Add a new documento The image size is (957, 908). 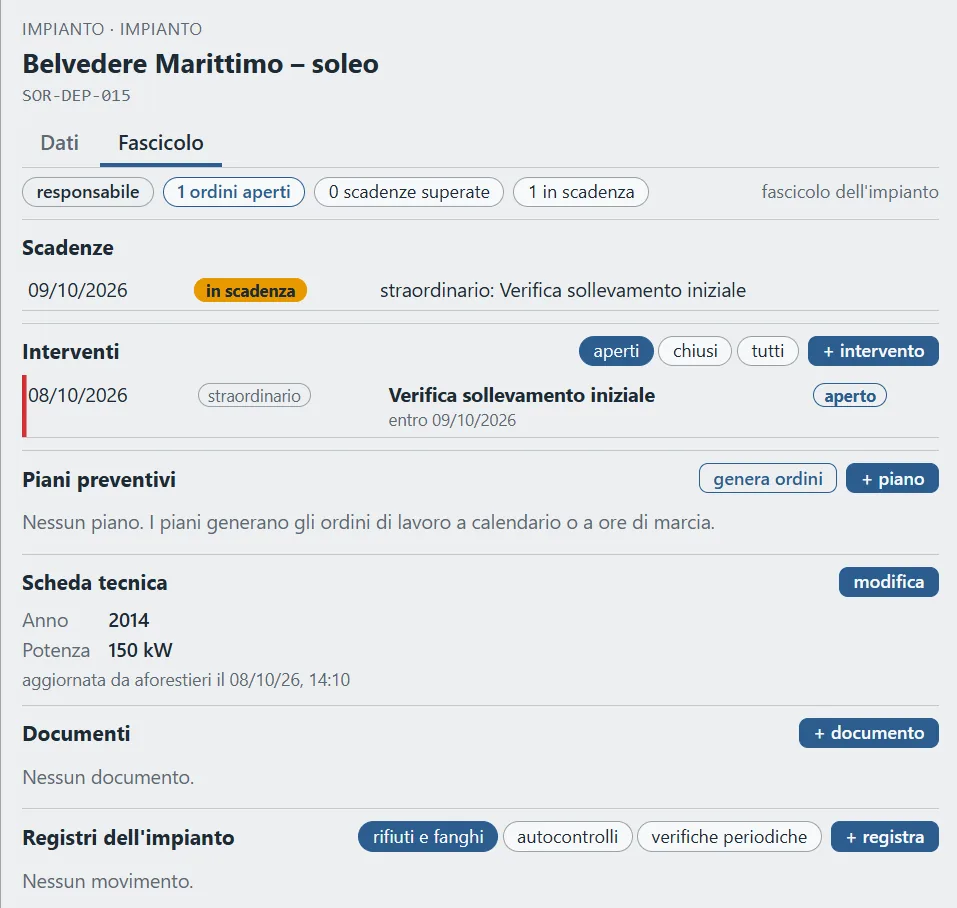point(869,733)
